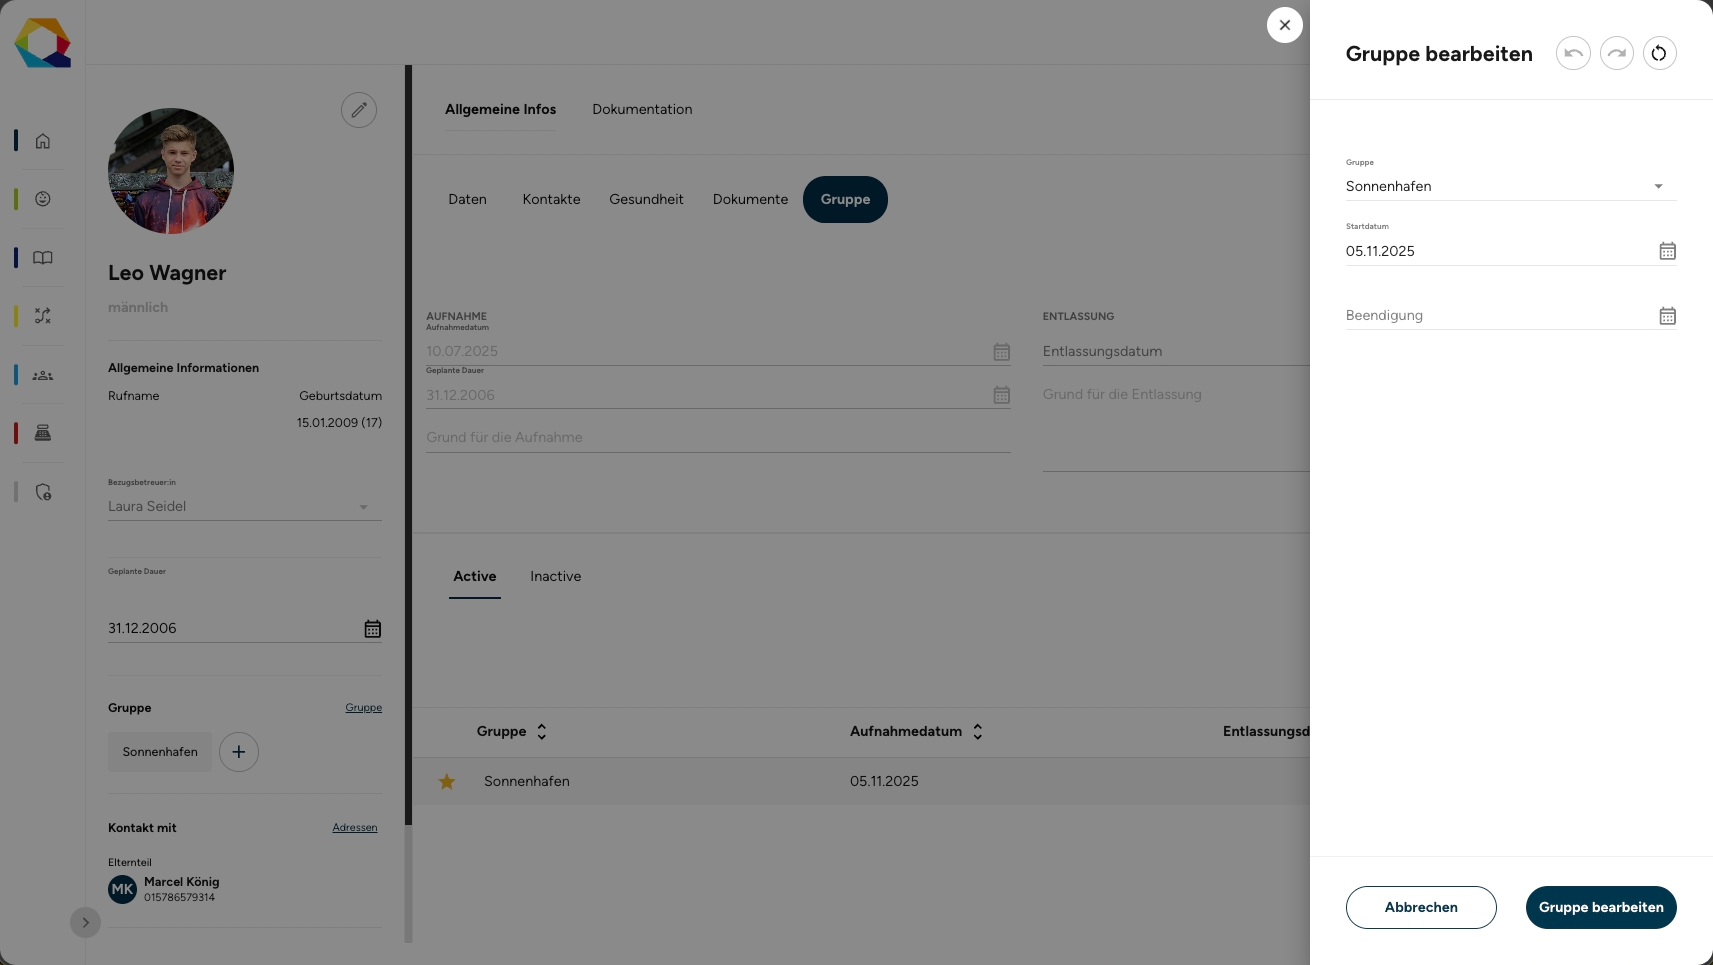Open the book icon in sidebar
Image resolution: width=1713 pixels, height=965 pixels.
tap(43, 258)
